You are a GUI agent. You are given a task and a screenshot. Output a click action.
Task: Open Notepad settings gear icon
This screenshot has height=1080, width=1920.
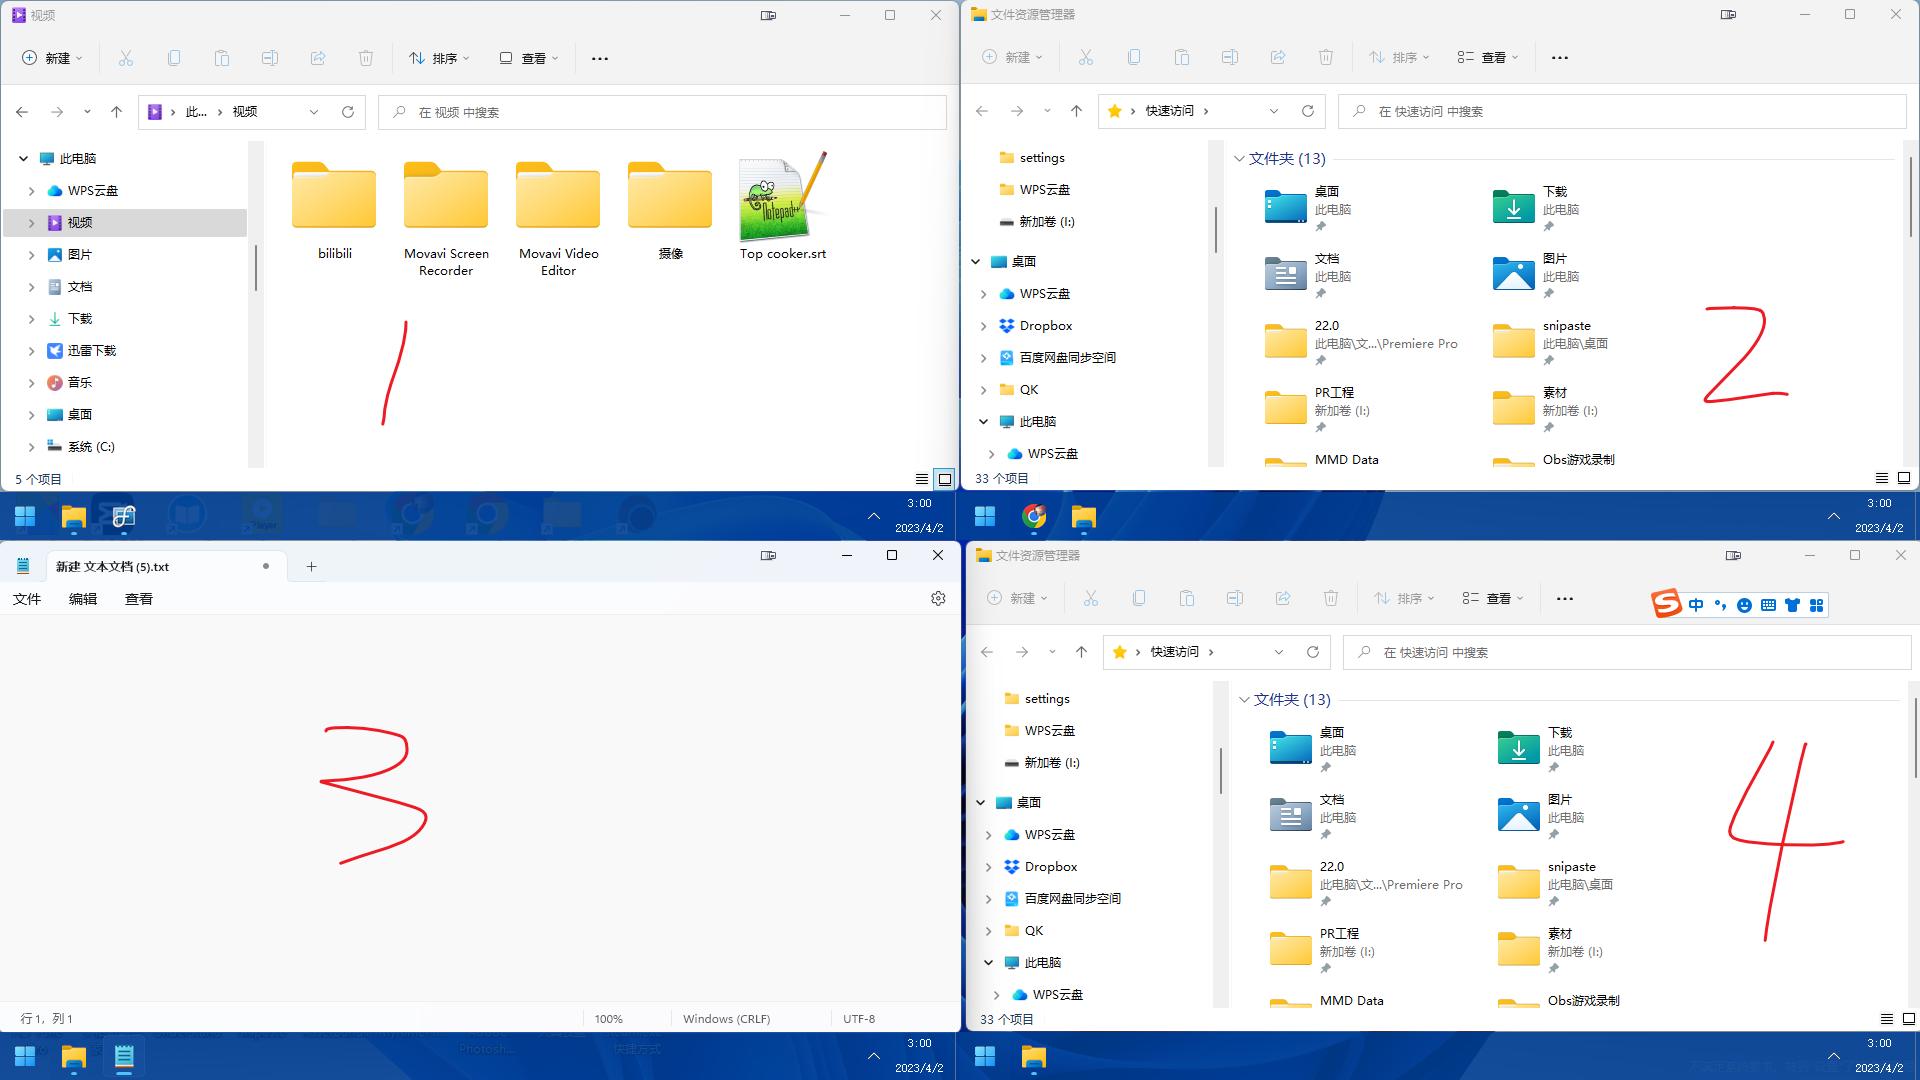(x=938, y=598)
